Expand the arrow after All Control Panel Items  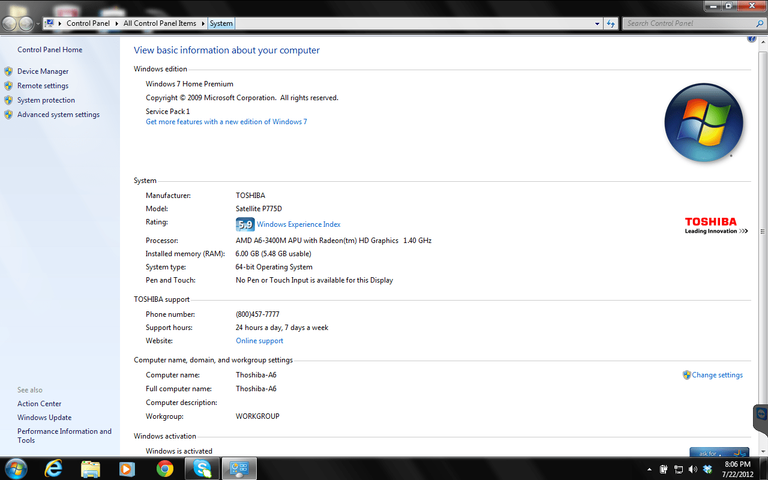(203, 23)
